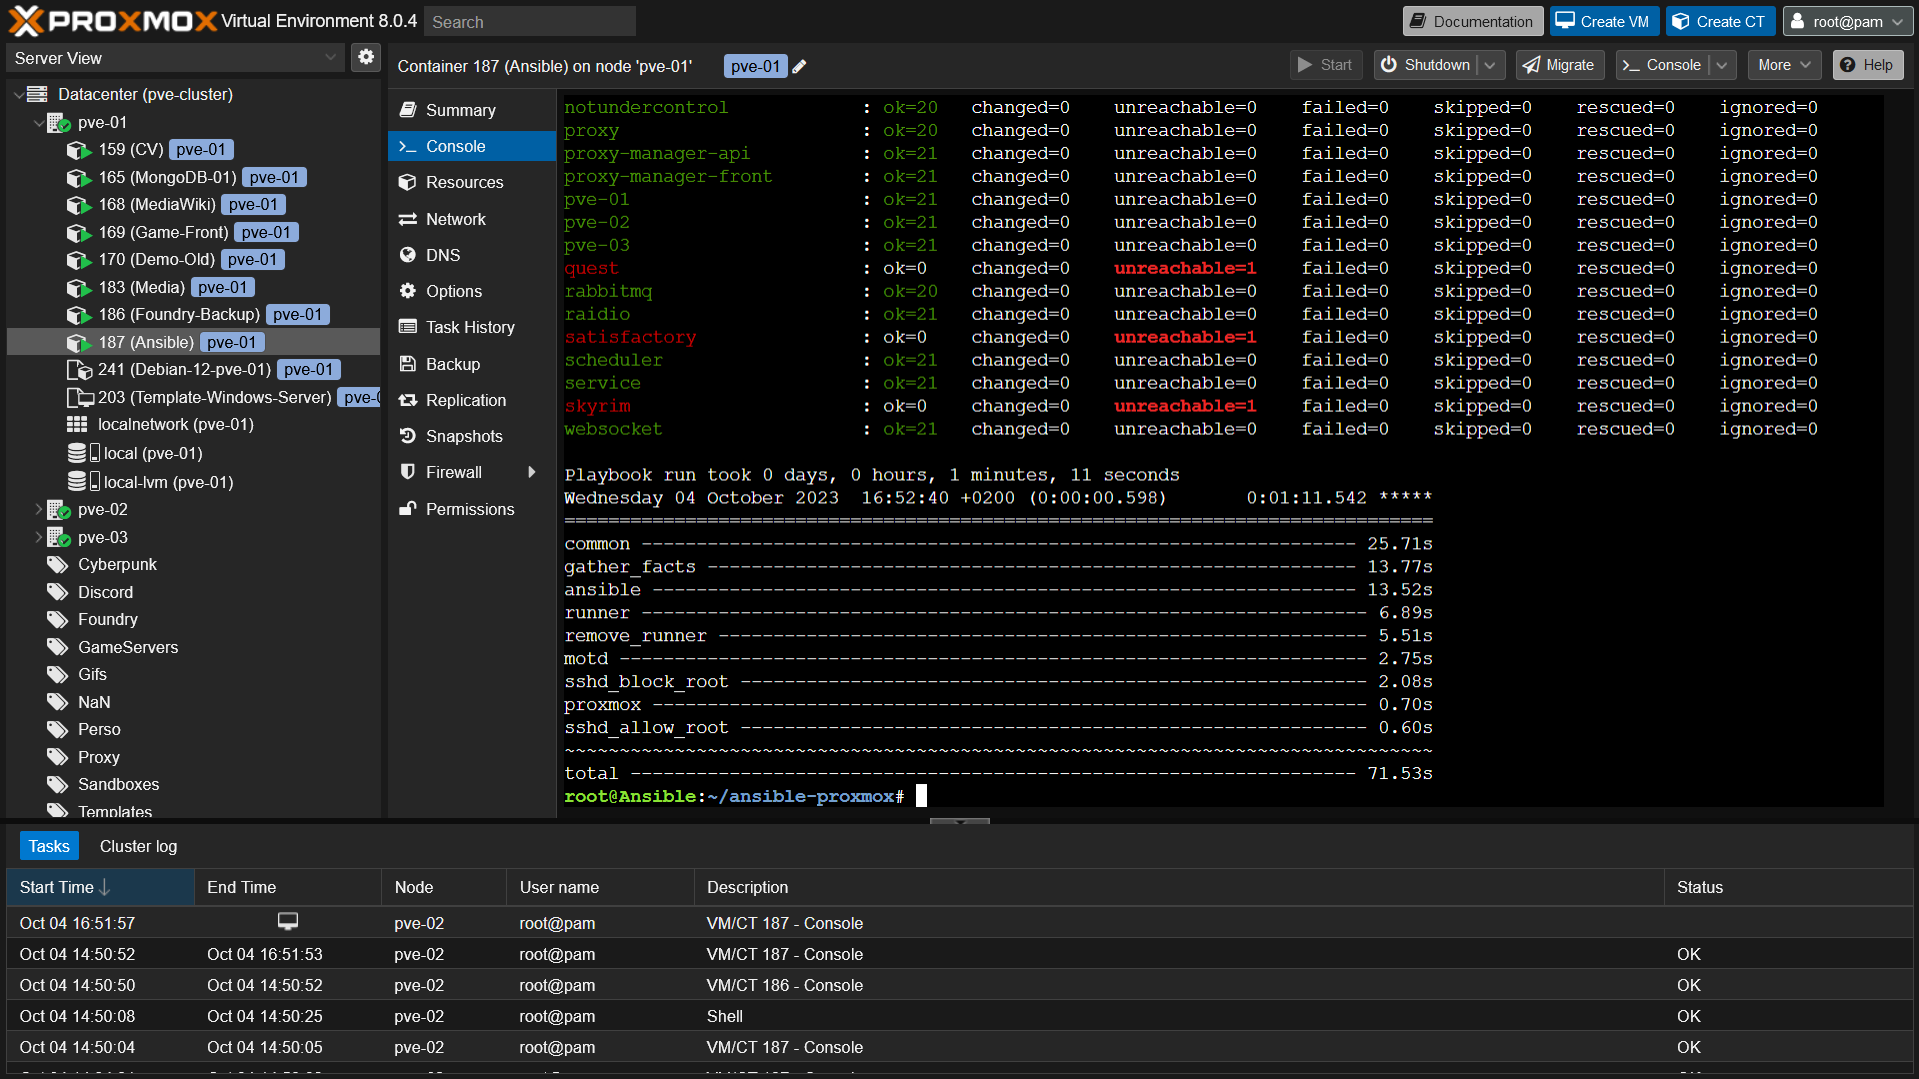The width and height of the screenshot is (1919, 1079).
Task: Select the Proxy tag
Action: point(98,757)
